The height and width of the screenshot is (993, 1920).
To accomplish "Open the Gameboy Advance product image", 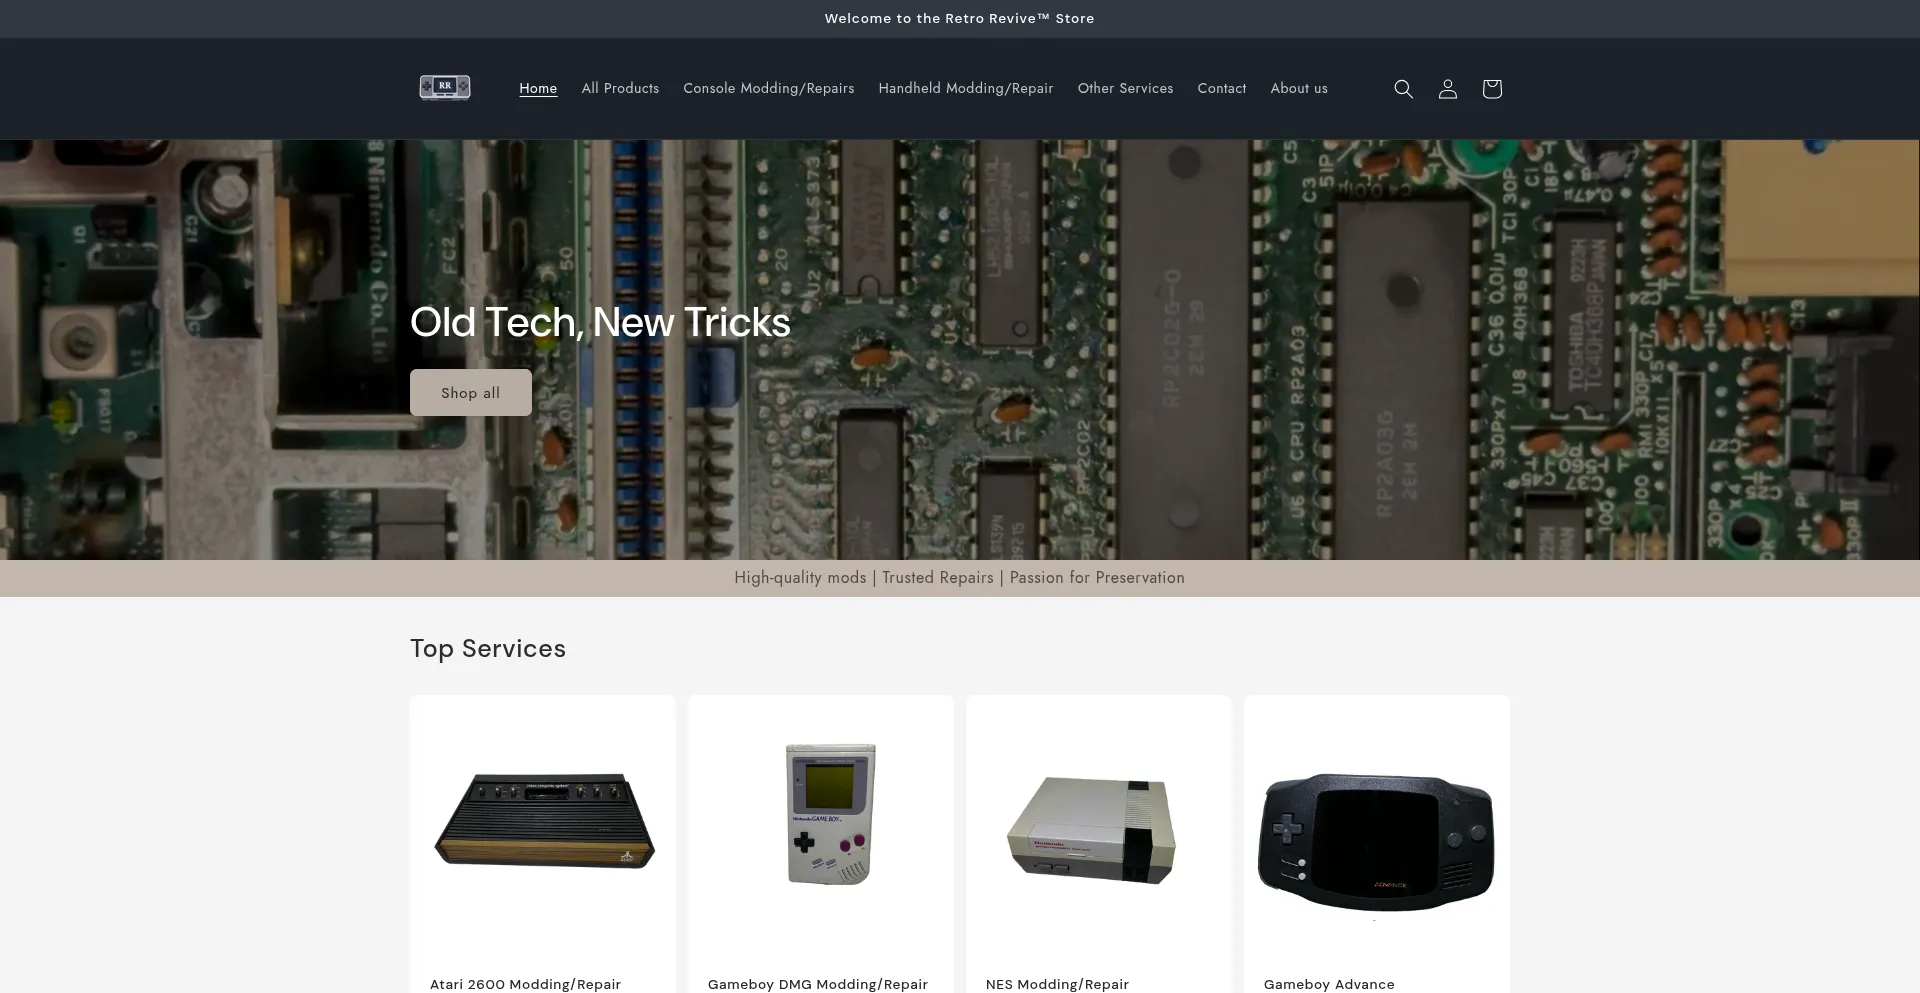I will (1376, 842).
